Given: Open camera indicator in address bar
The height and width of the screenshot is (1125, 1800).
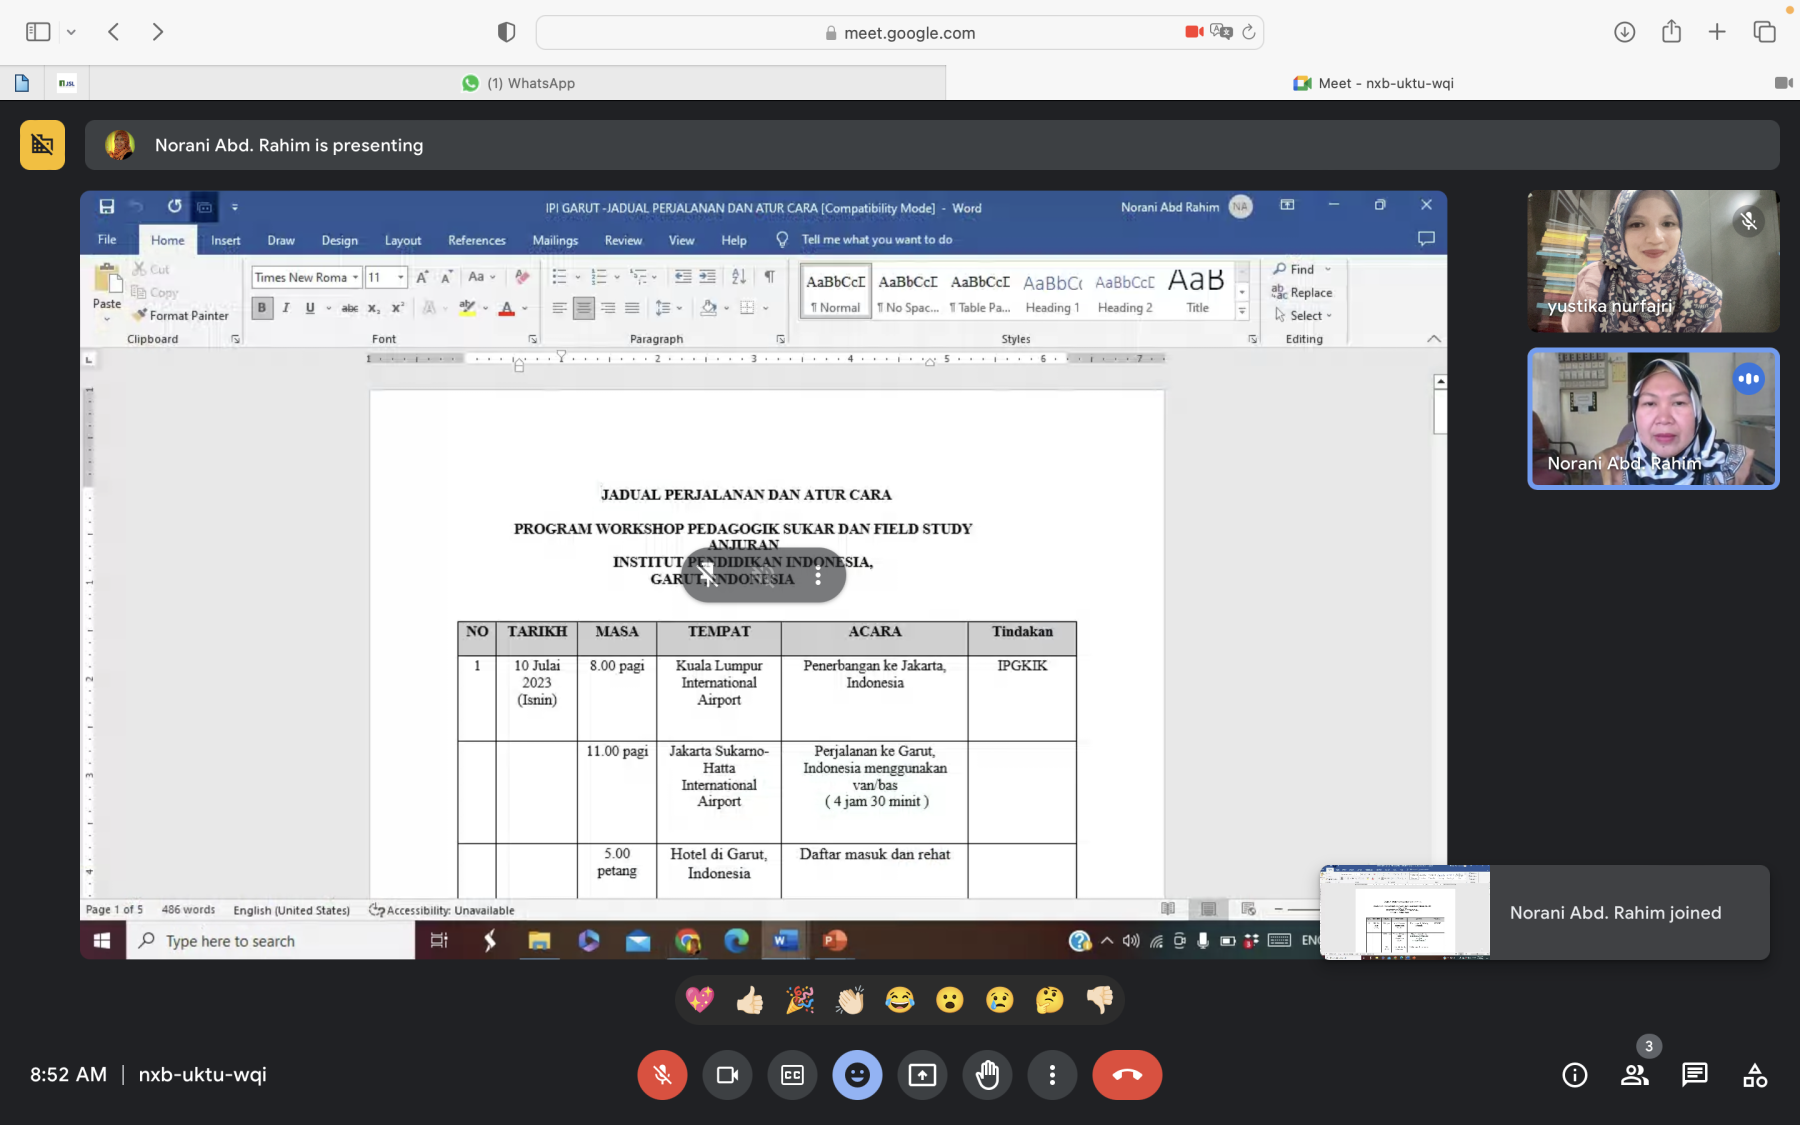Looking at the screenshot, I should click(1194, 32).
